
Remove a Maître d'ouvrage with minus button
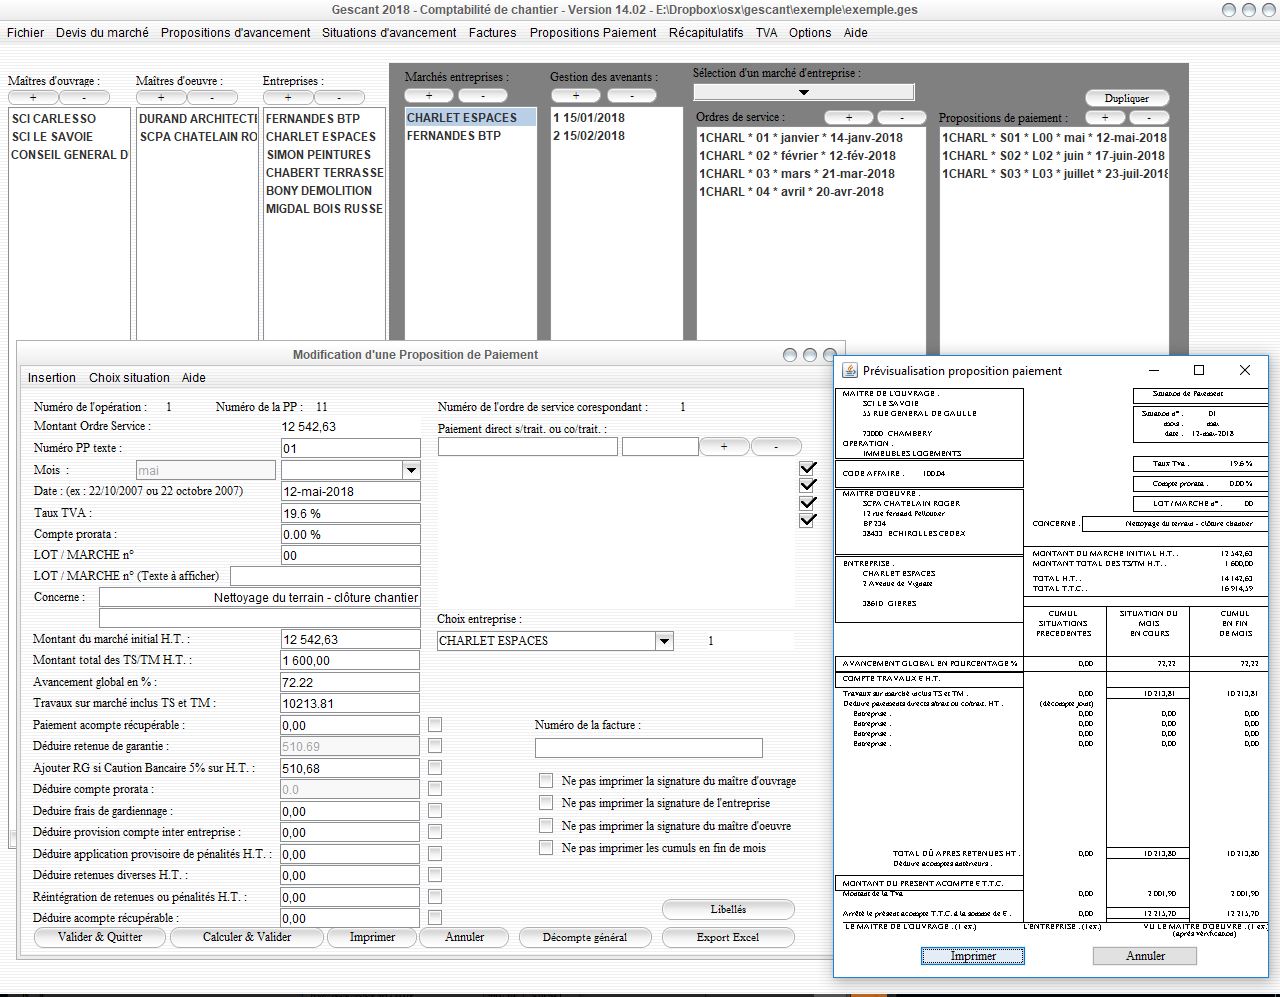coord(84,98)
